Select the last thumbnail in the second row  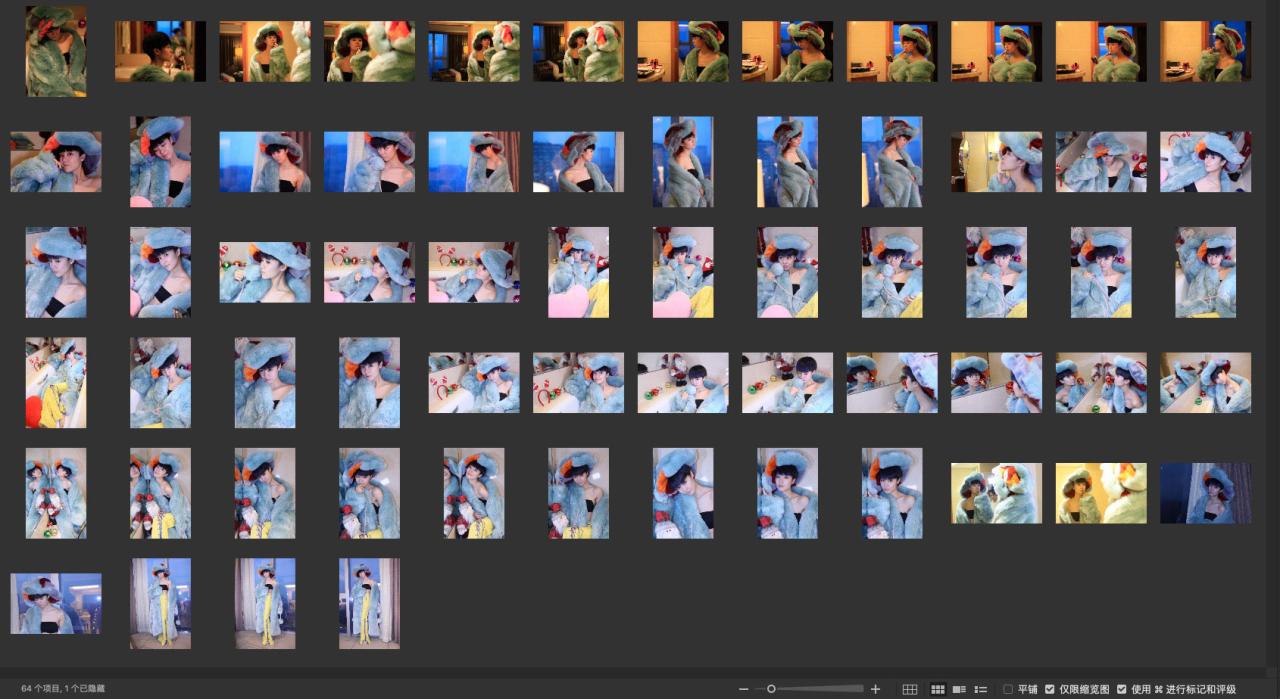[1205, 161]
